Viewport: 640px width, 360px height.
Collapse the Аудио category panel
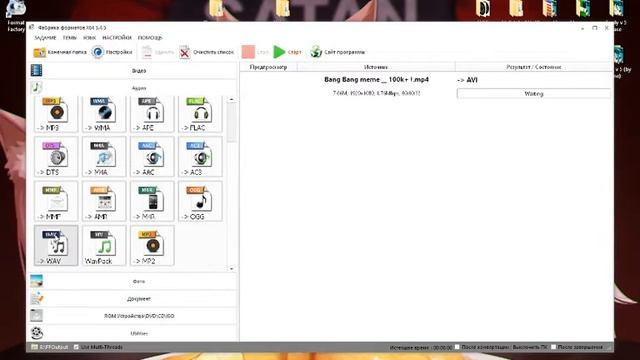pyautogui.click(x=133, y=88)
